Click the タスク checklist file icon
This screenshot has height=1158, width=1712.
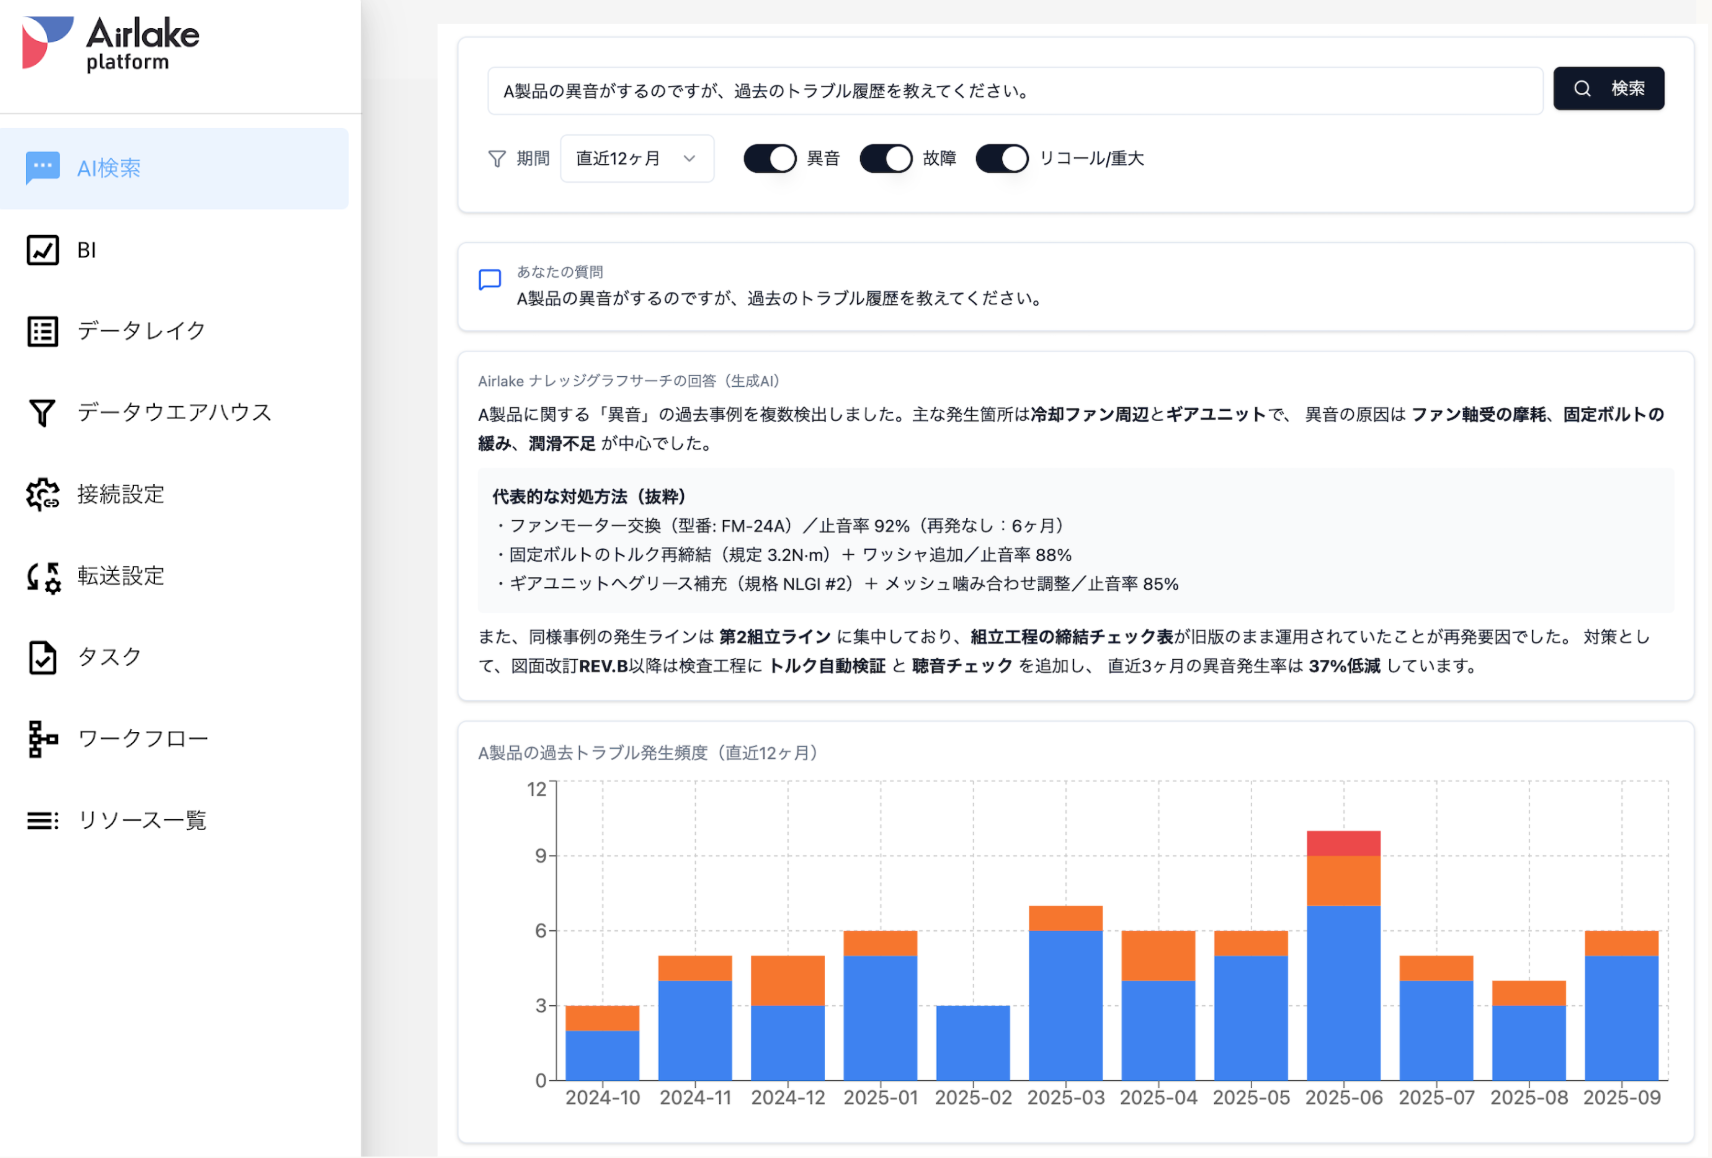[x=42, y=657]
